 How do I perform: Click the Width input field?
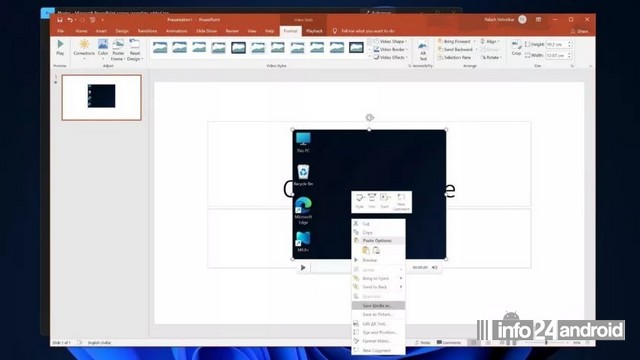click(x=558, y=55)
